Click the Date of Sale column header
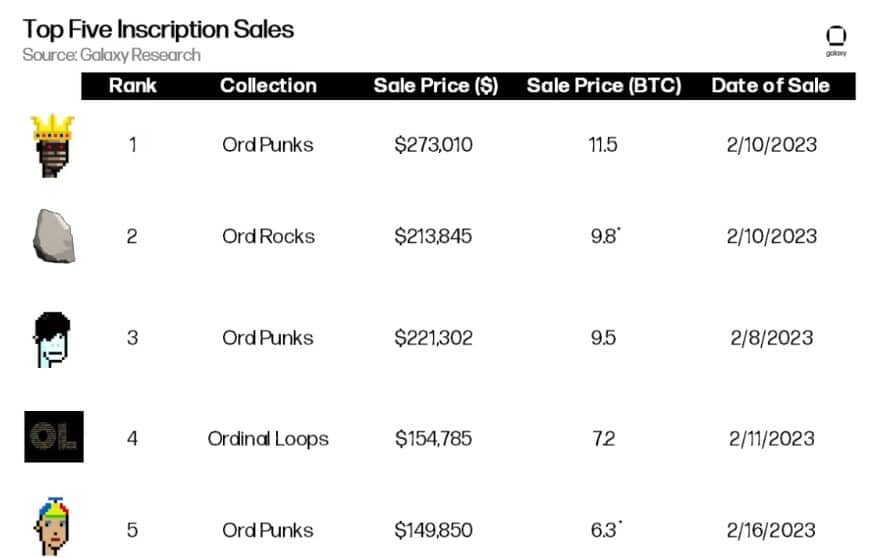Screen dimensions: 870x558 click(770, 85)
